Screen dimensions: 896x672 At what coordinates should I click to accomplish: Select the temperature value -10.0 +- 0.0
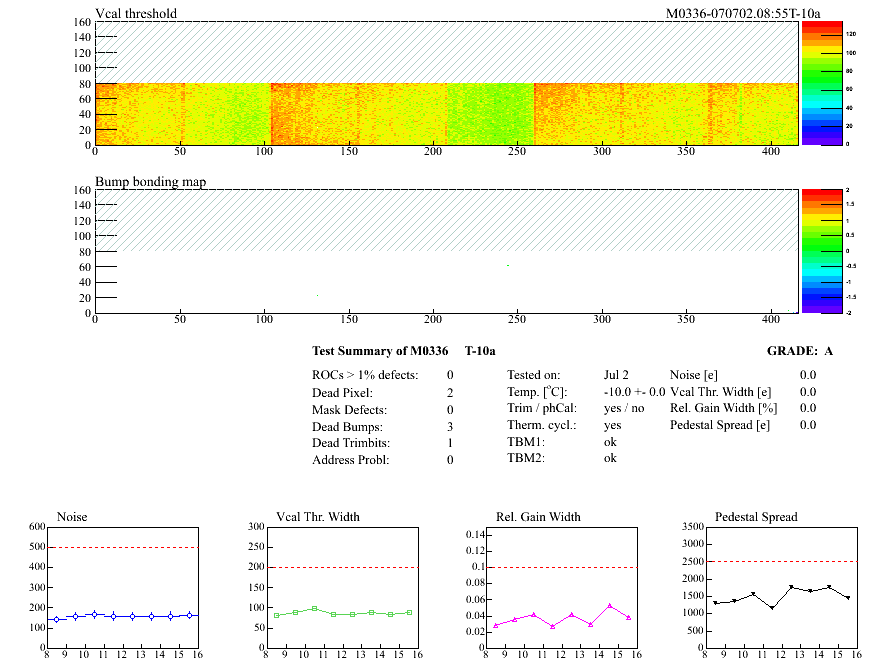(x=634, y=392)
